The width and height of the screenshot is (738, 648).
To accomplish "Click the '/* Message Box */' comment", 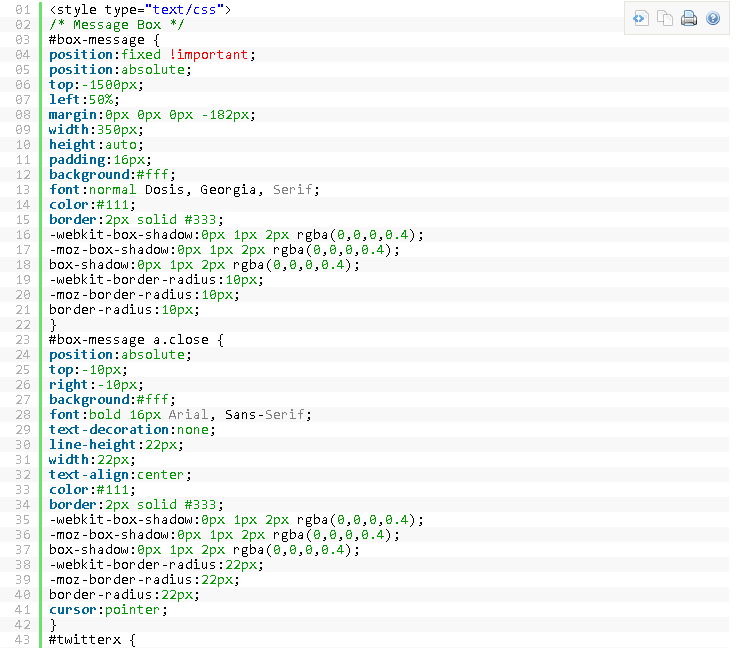I will click(x=117, y=24).
